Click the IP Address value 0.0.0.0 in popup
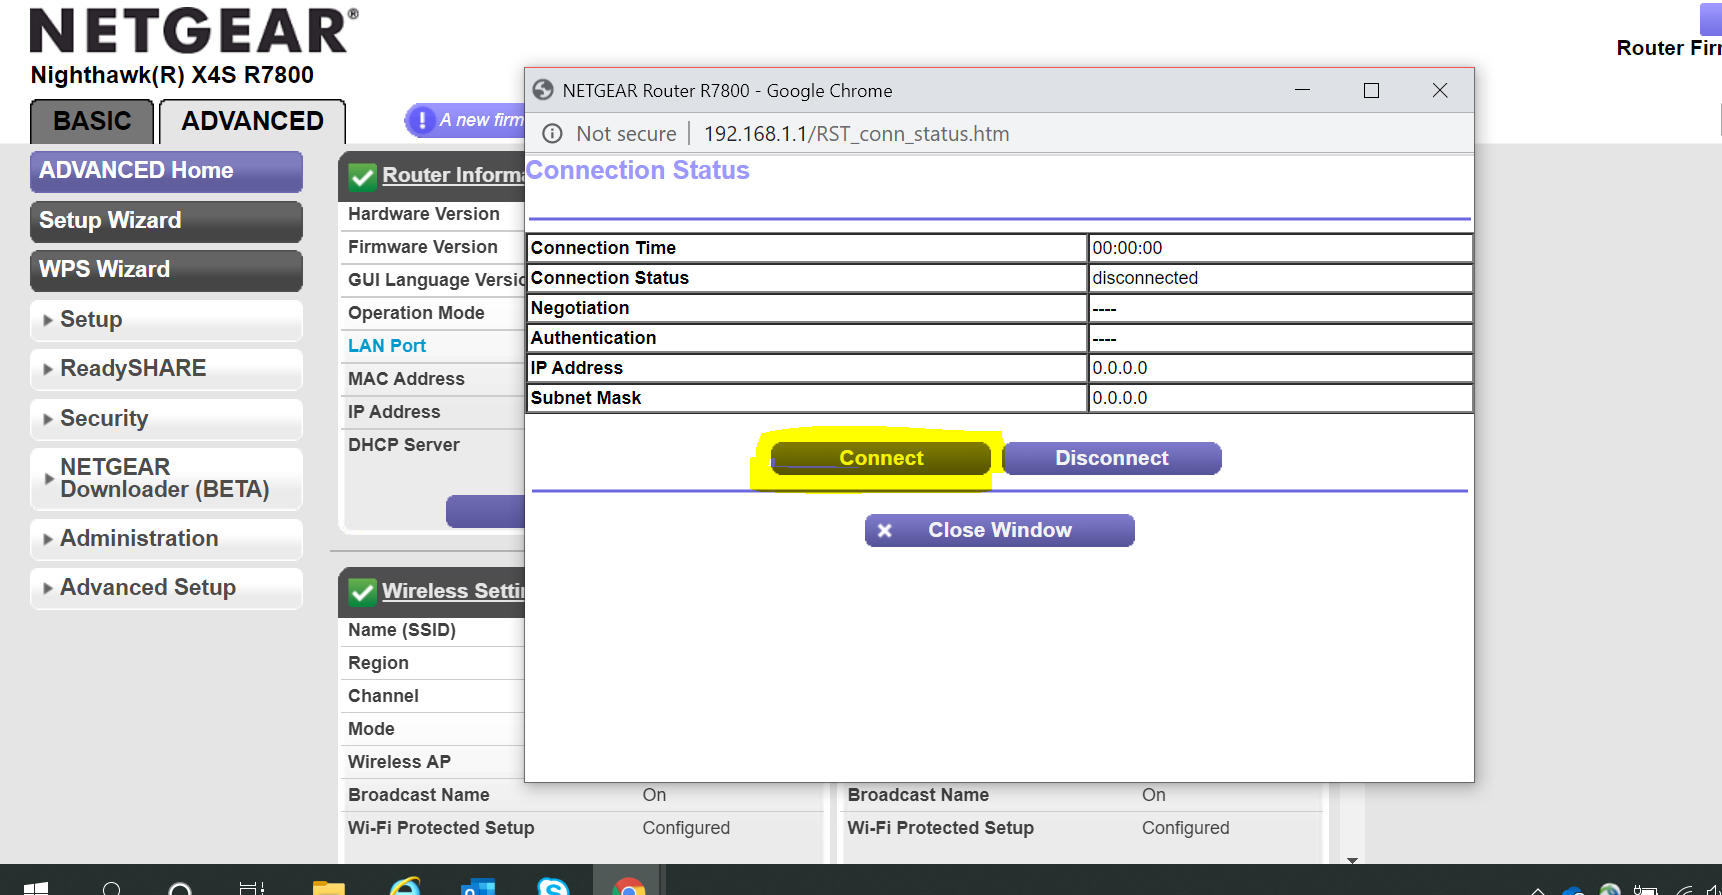This screenshot has width=1722, height=895. tap(1120, 368)
